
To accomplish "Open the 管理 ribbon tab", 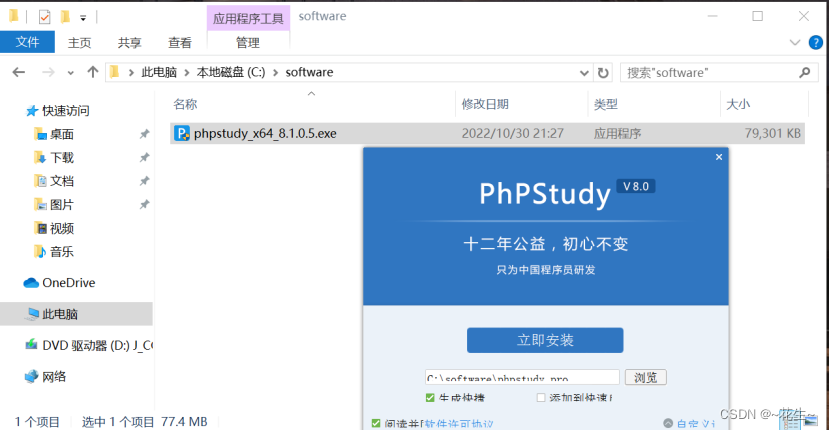I will tap(248, 43).
